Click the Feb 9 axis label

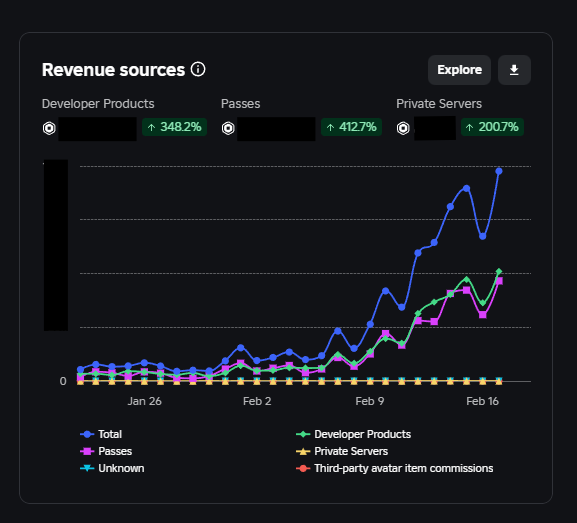click(x=370, y=401)
